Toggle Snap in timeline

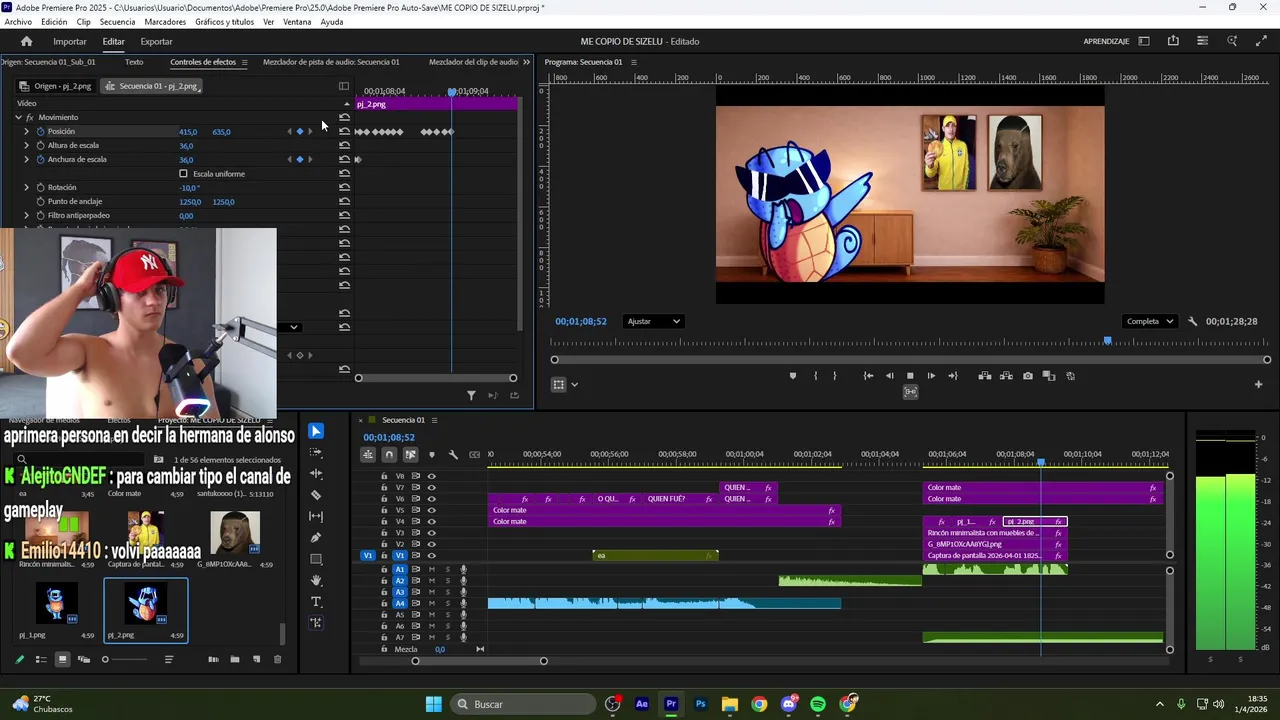389,455
